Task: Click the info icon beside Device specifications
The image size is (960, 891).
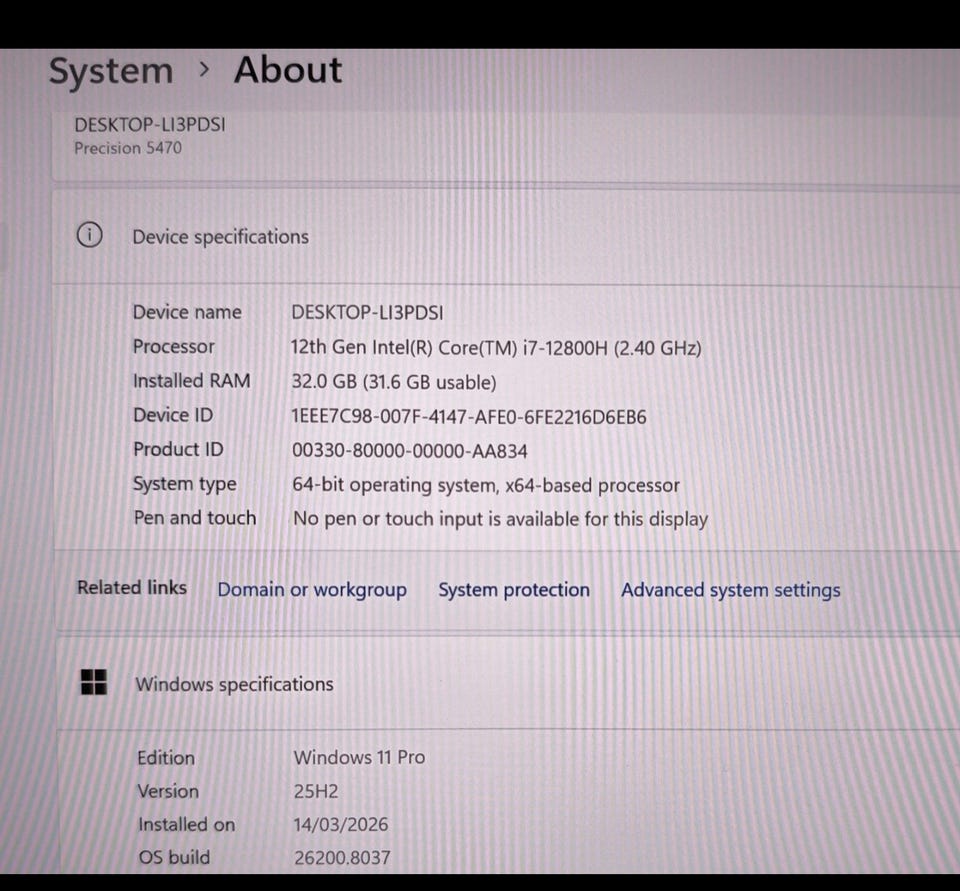Action: point(89,235)
